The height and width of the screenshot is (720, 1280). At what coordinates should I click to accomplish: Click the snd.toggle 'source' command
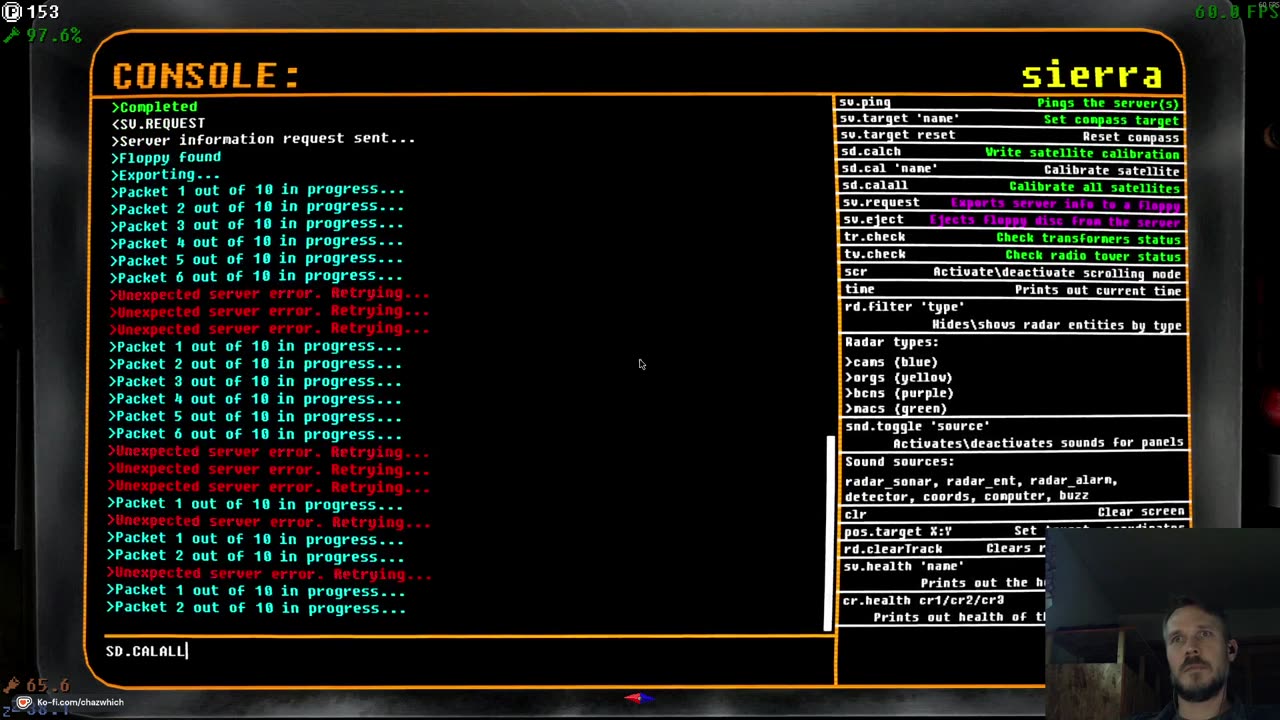(917, 426)
